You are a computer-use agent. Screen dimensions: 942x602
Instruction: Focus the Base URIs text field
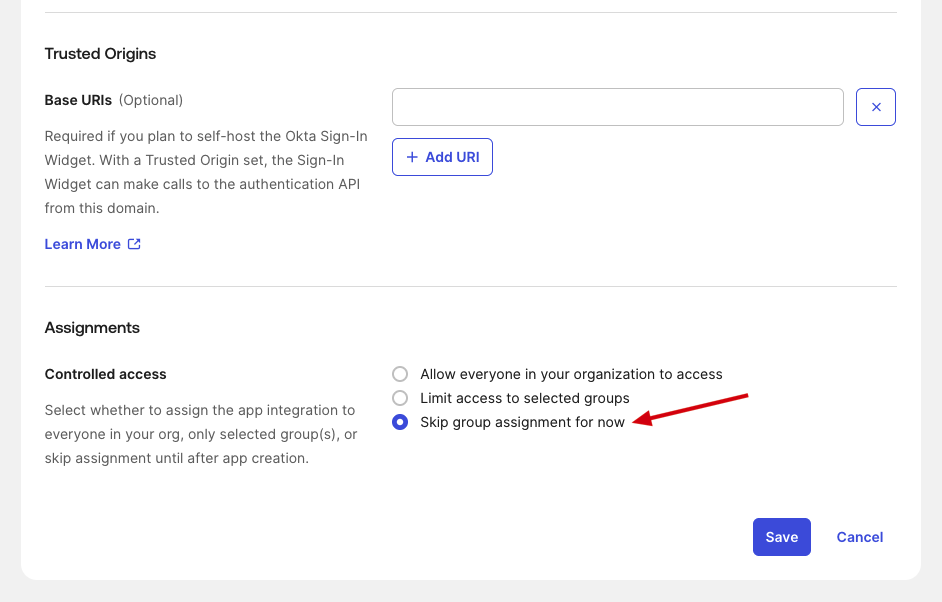click(617, 107)
